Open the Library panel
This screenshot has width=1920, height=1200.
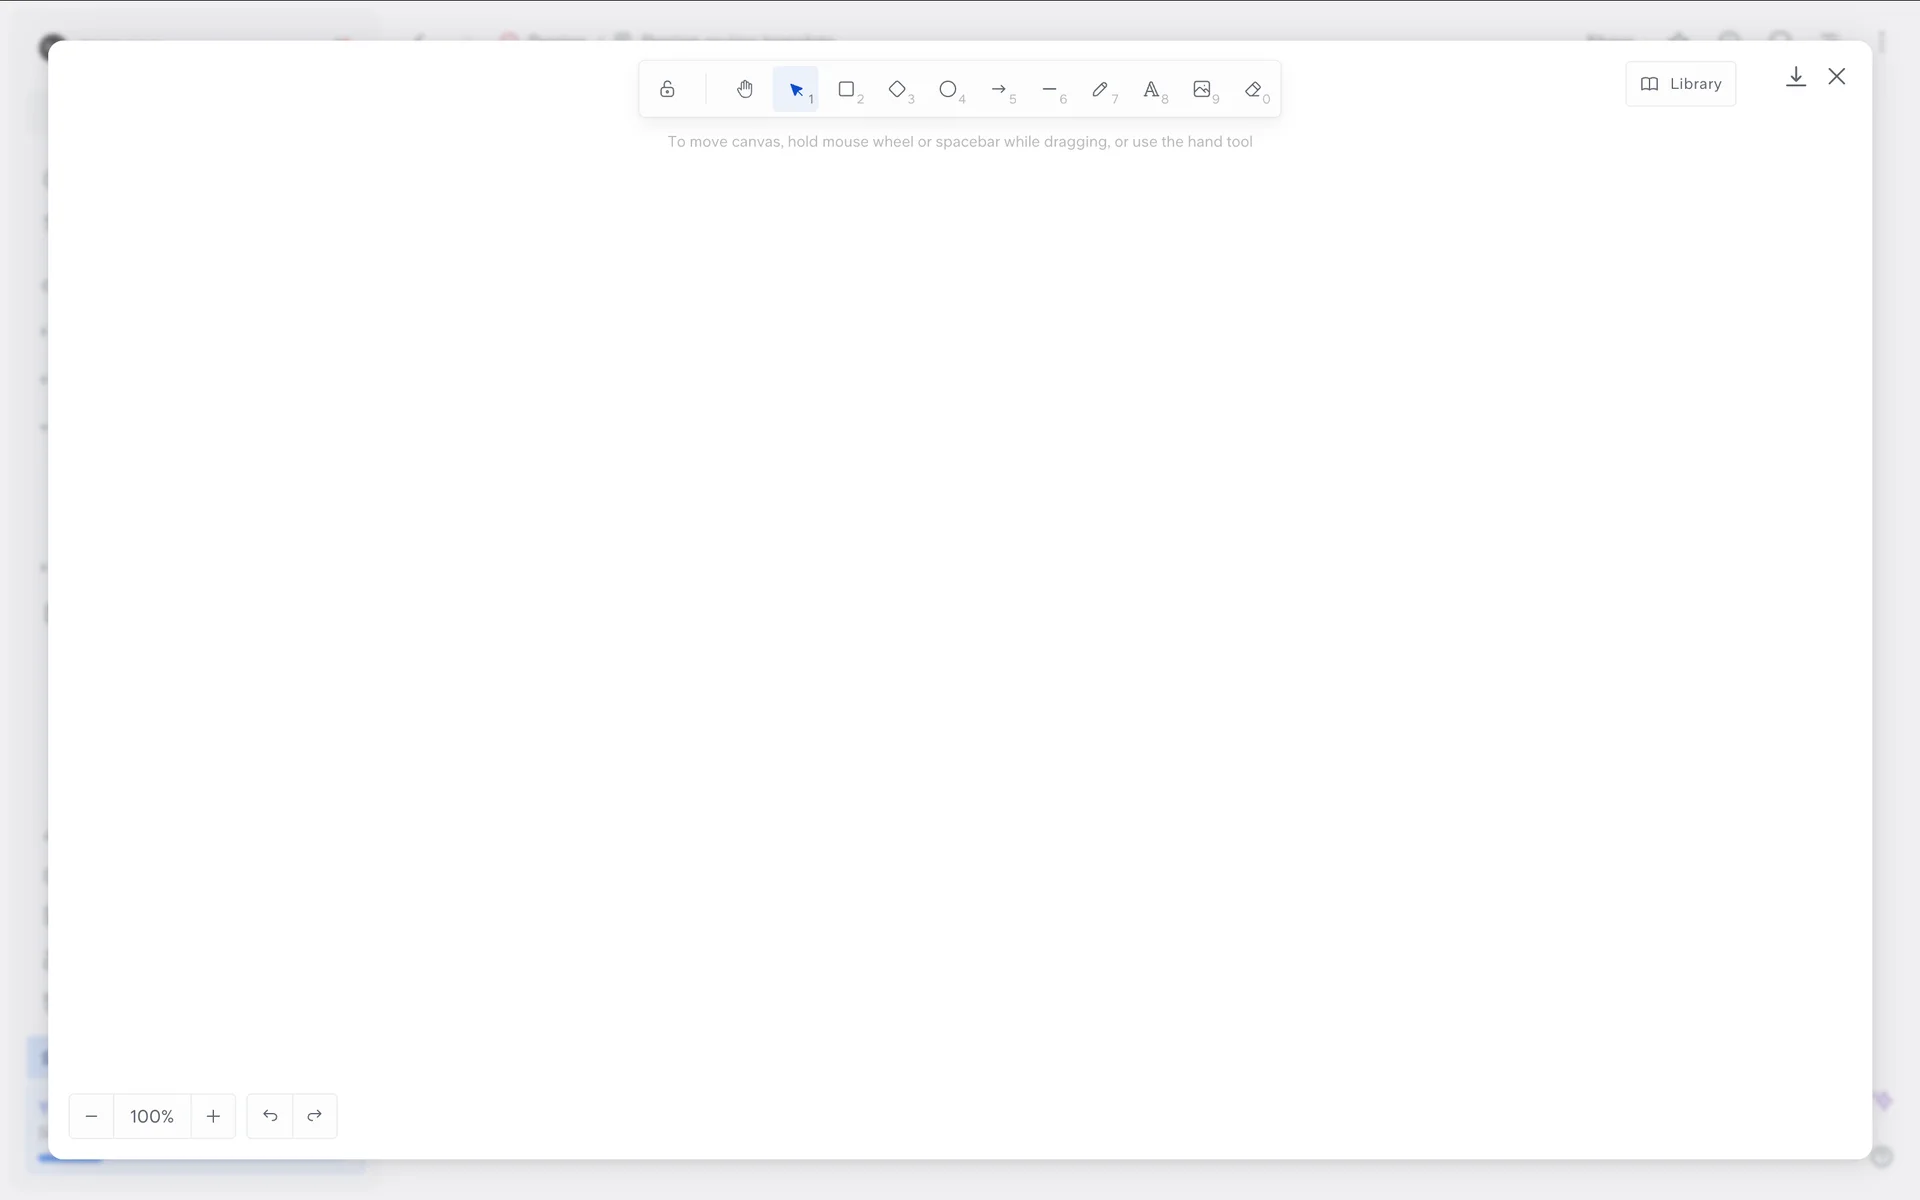(1680, 84)
